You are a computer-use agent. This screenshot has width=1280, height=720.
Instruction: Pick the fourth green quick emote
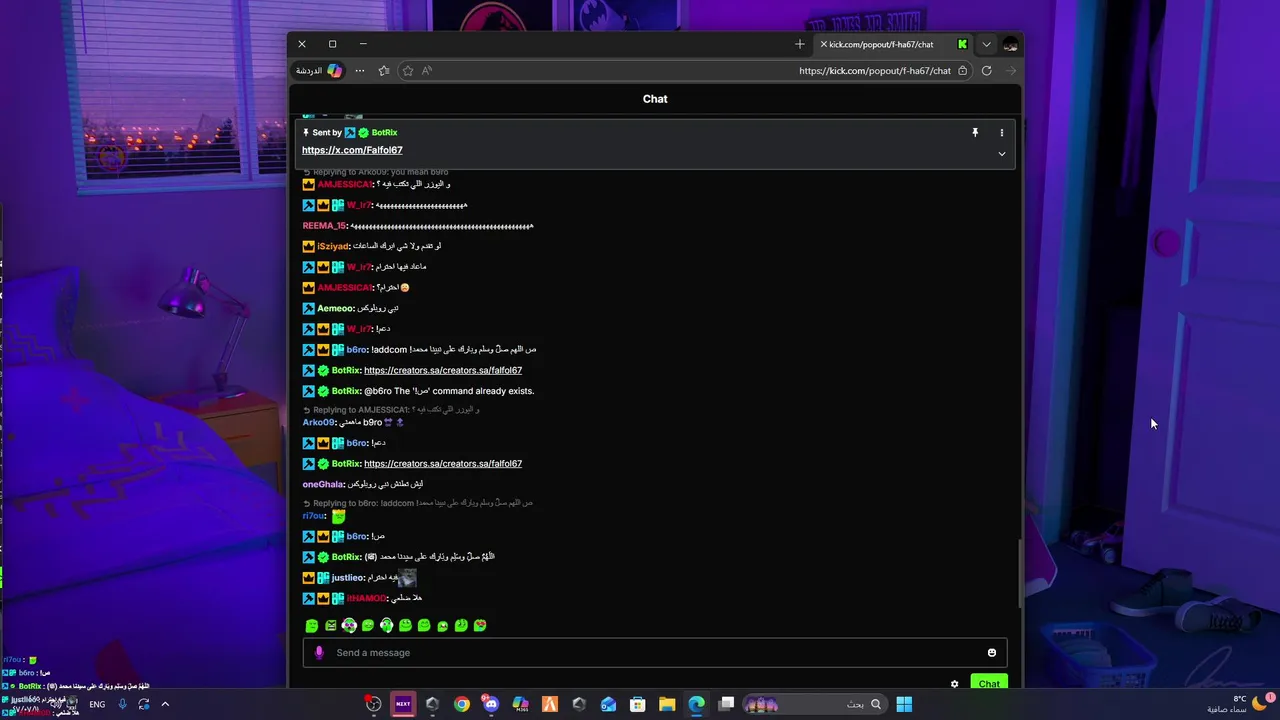368,625
